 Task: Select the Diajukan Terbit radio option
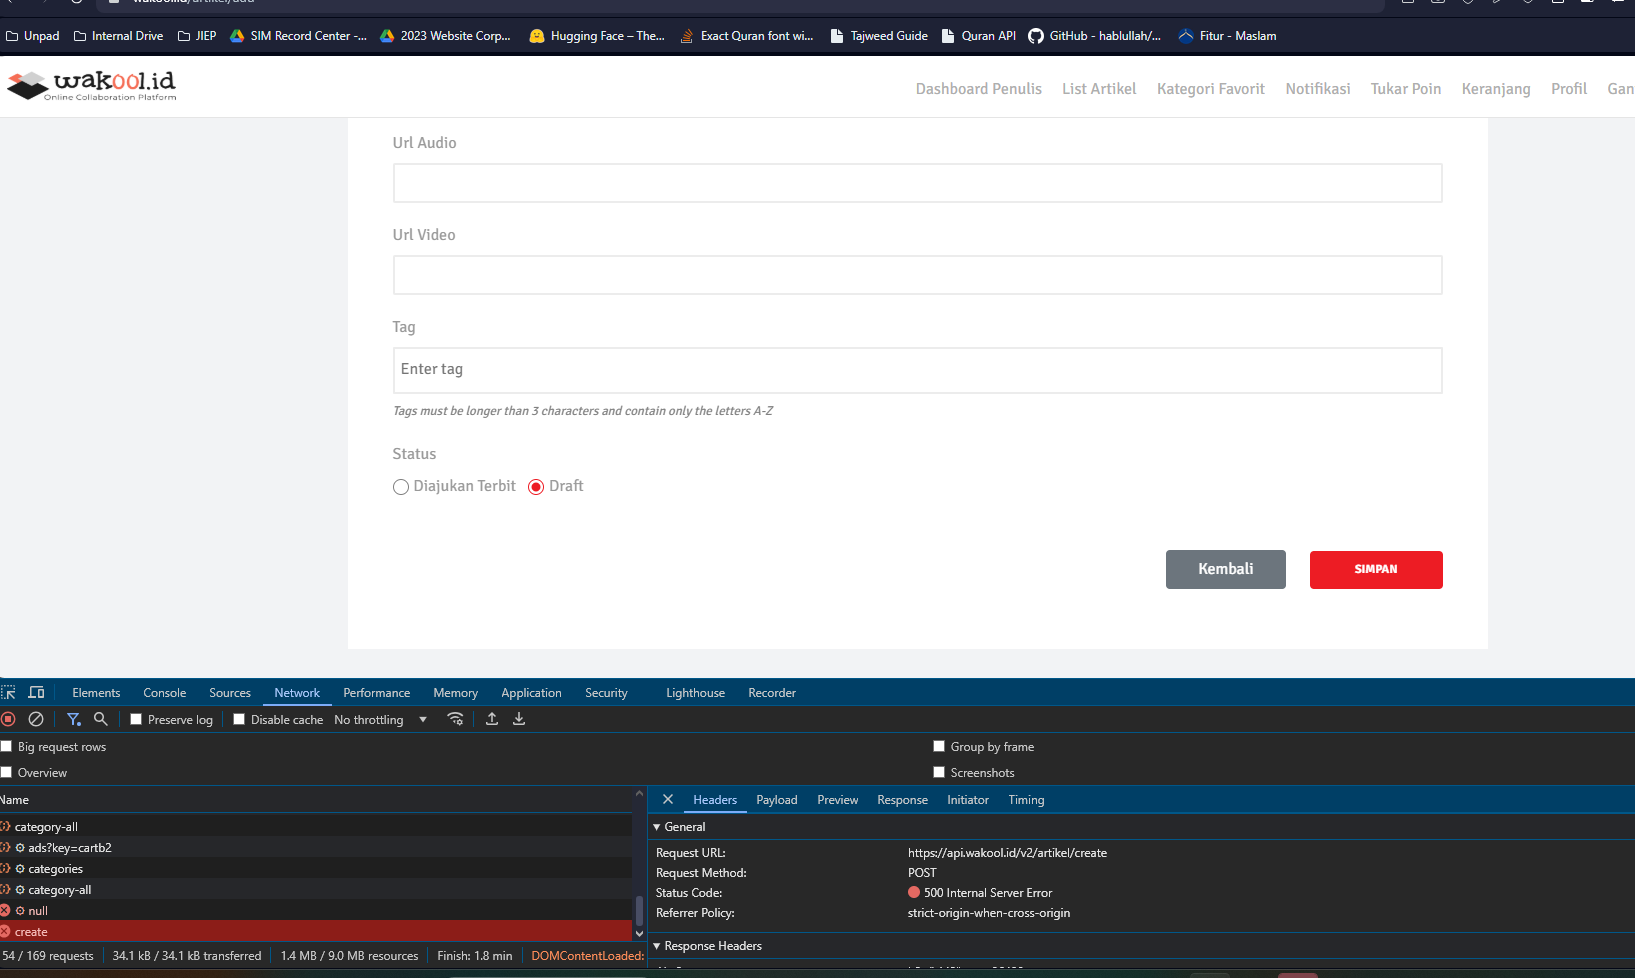point(401,487)
